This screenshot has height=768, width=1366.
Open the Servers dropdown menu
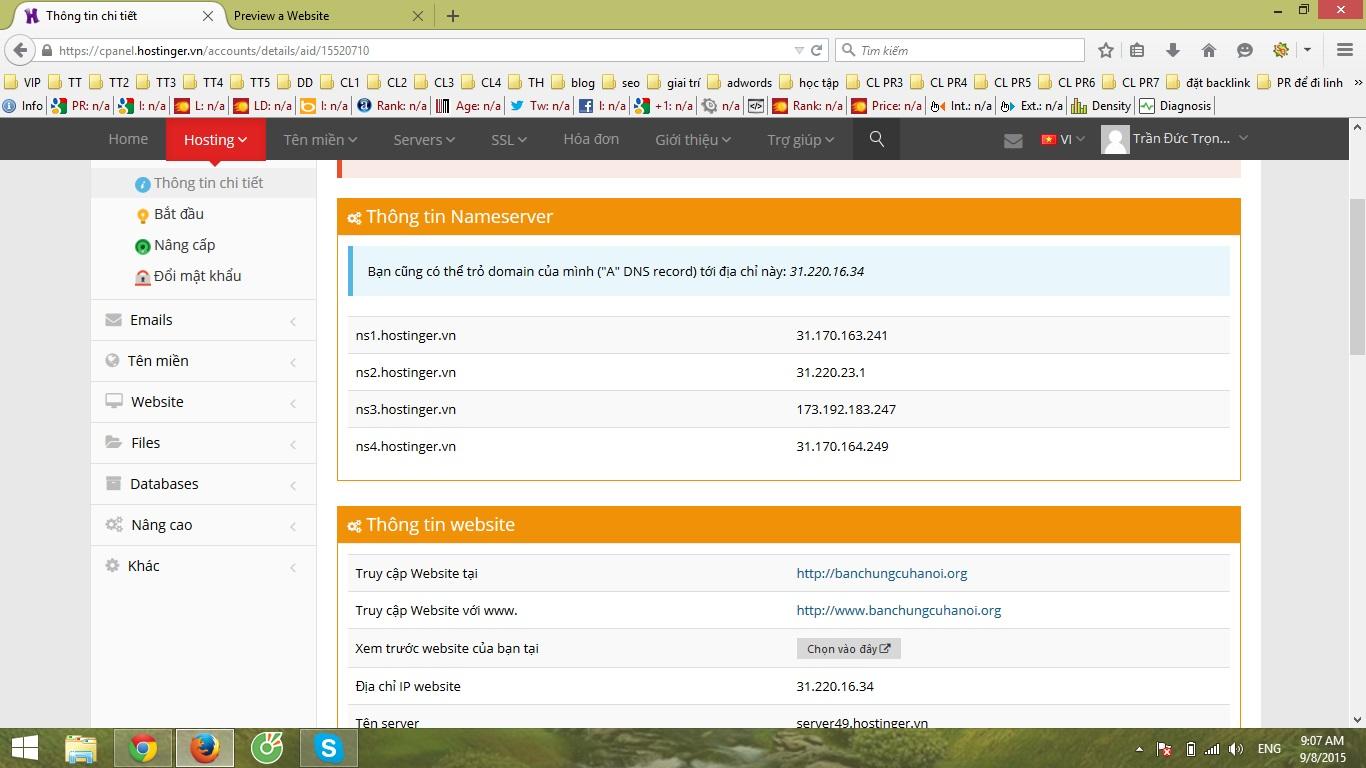424,139
